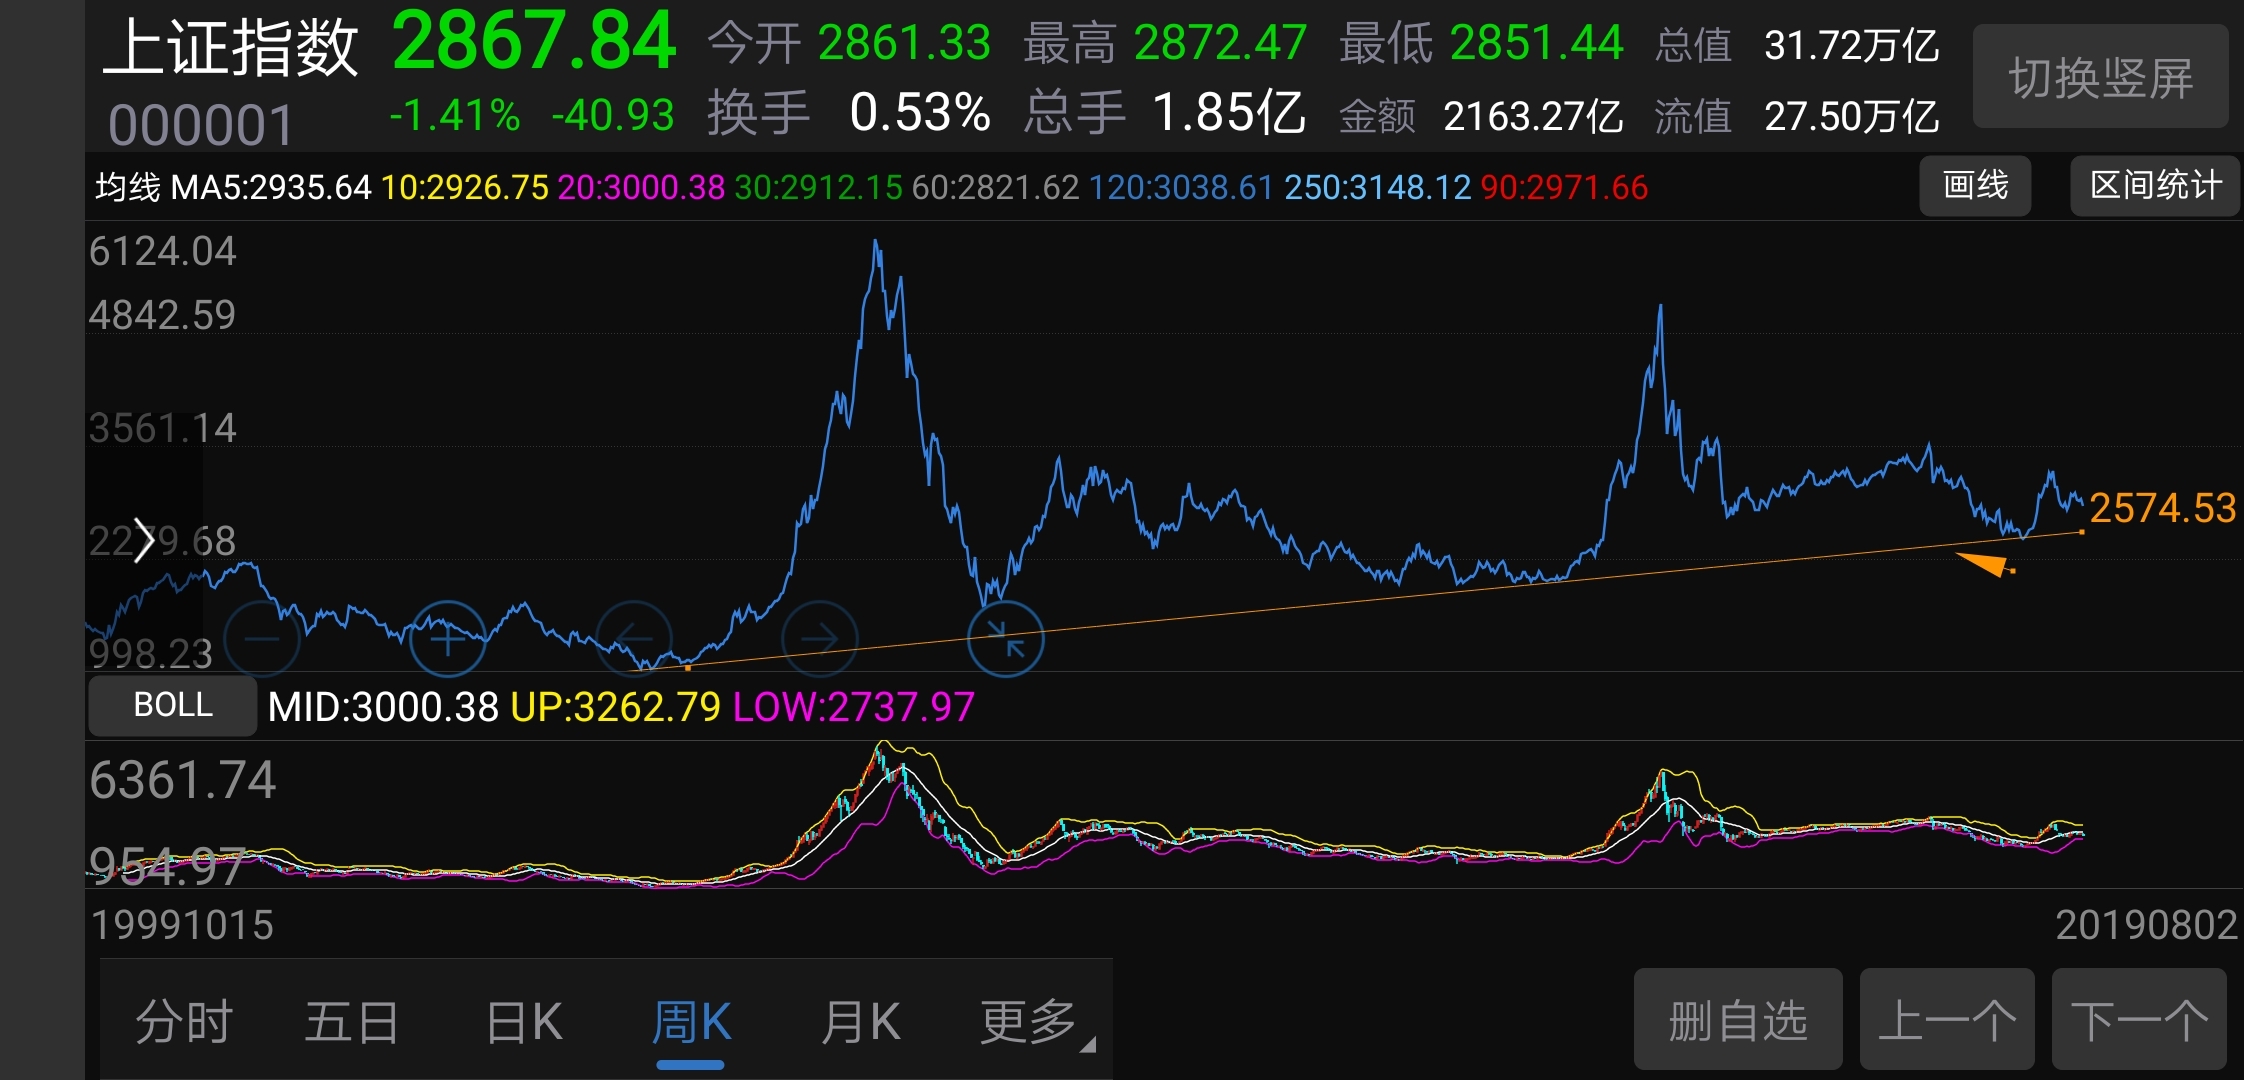The height and width of the screenshot is (1080, 2244).
Task: Click the pan-right arrow icon on chart
Action: (x=820, y=638)
